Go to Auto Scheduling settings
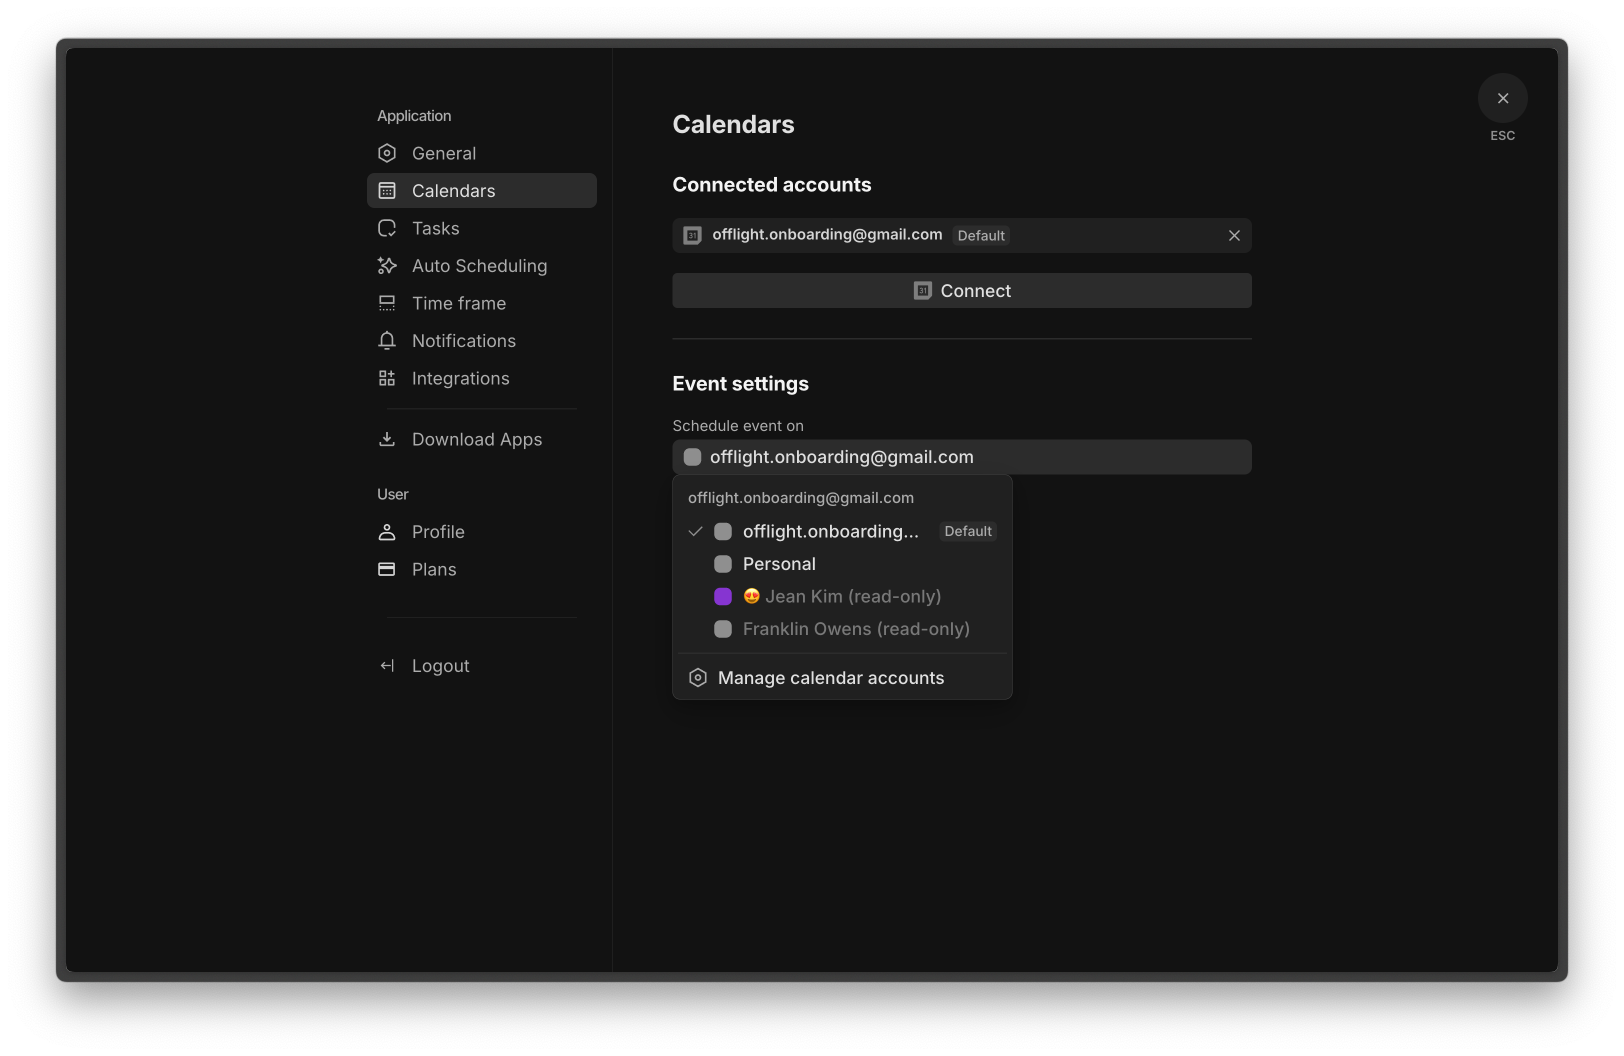 pos(482,265)
